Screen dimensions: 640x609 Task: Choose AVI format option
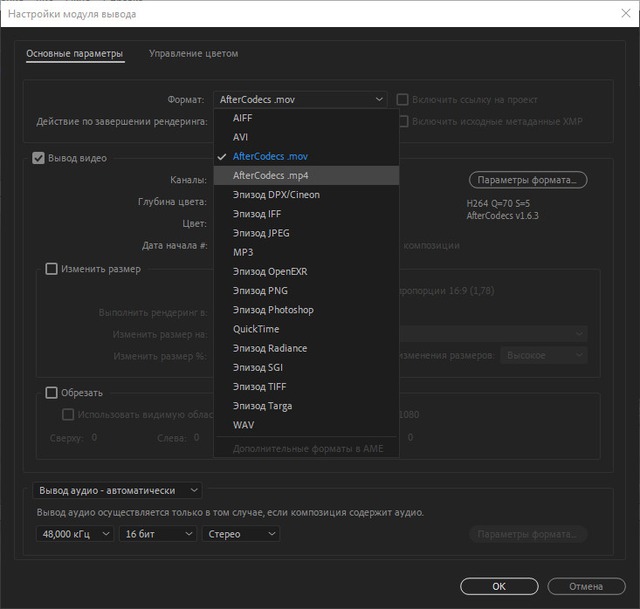tap(240, 137)
